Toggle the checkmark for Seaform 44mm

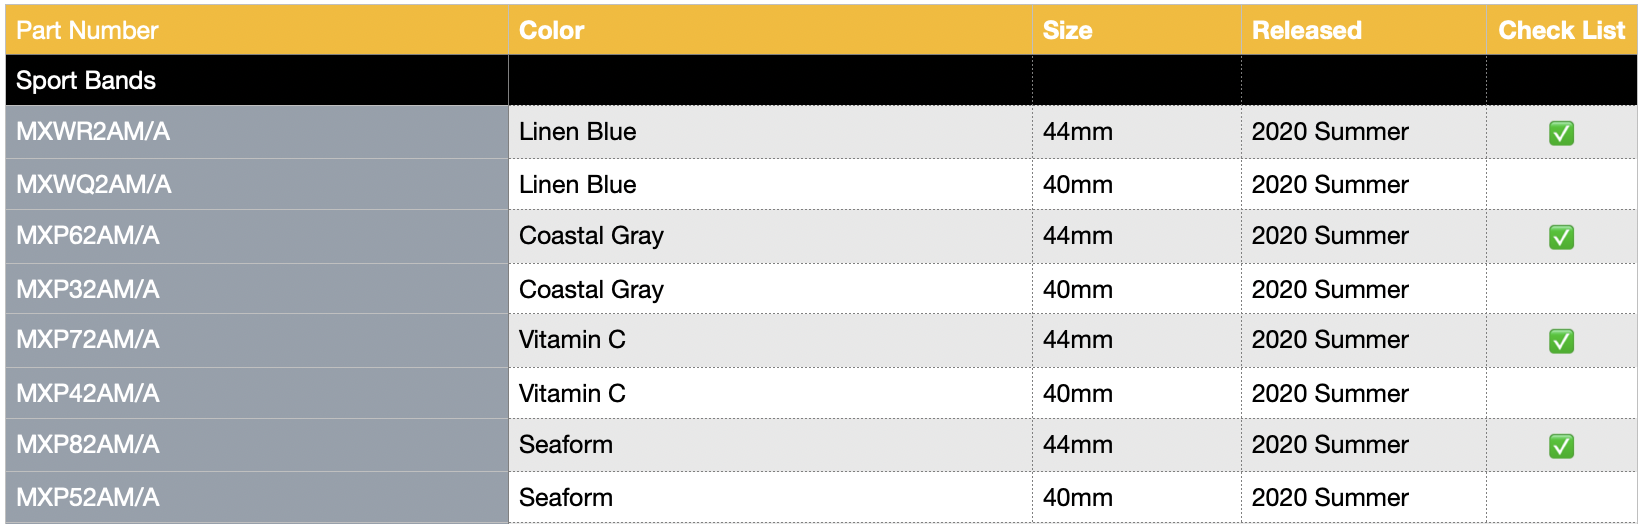(x=1561, y=446)
